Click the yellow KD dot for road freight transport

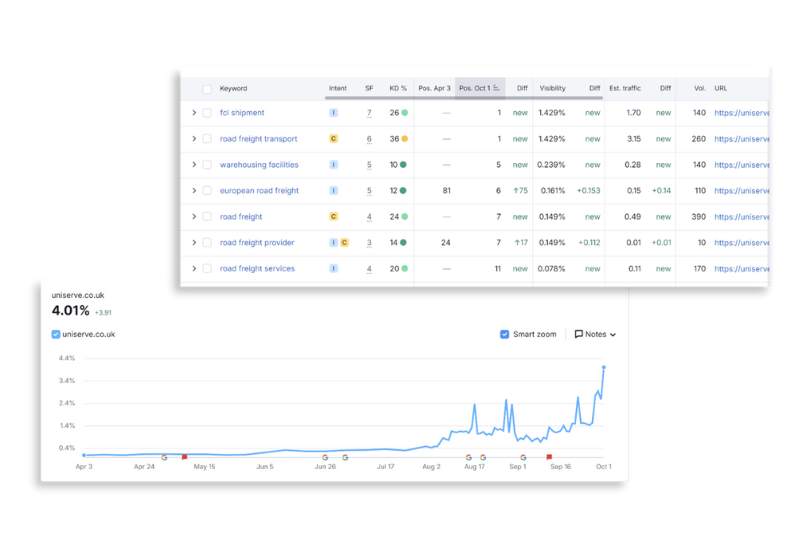[405, 139]
